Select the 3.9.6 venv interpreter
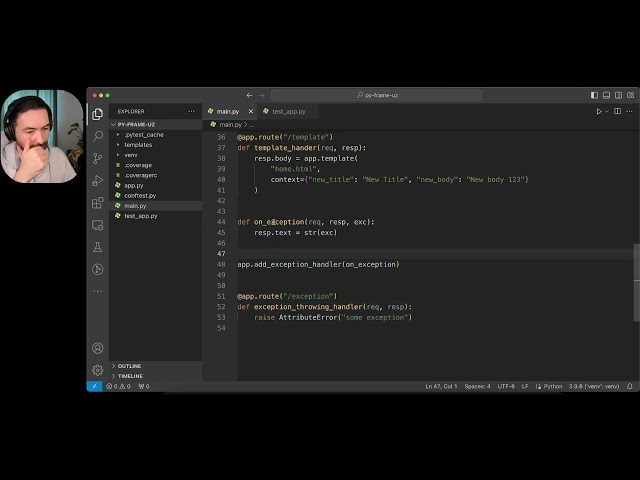640x480 pixels. tap(594, 386)
